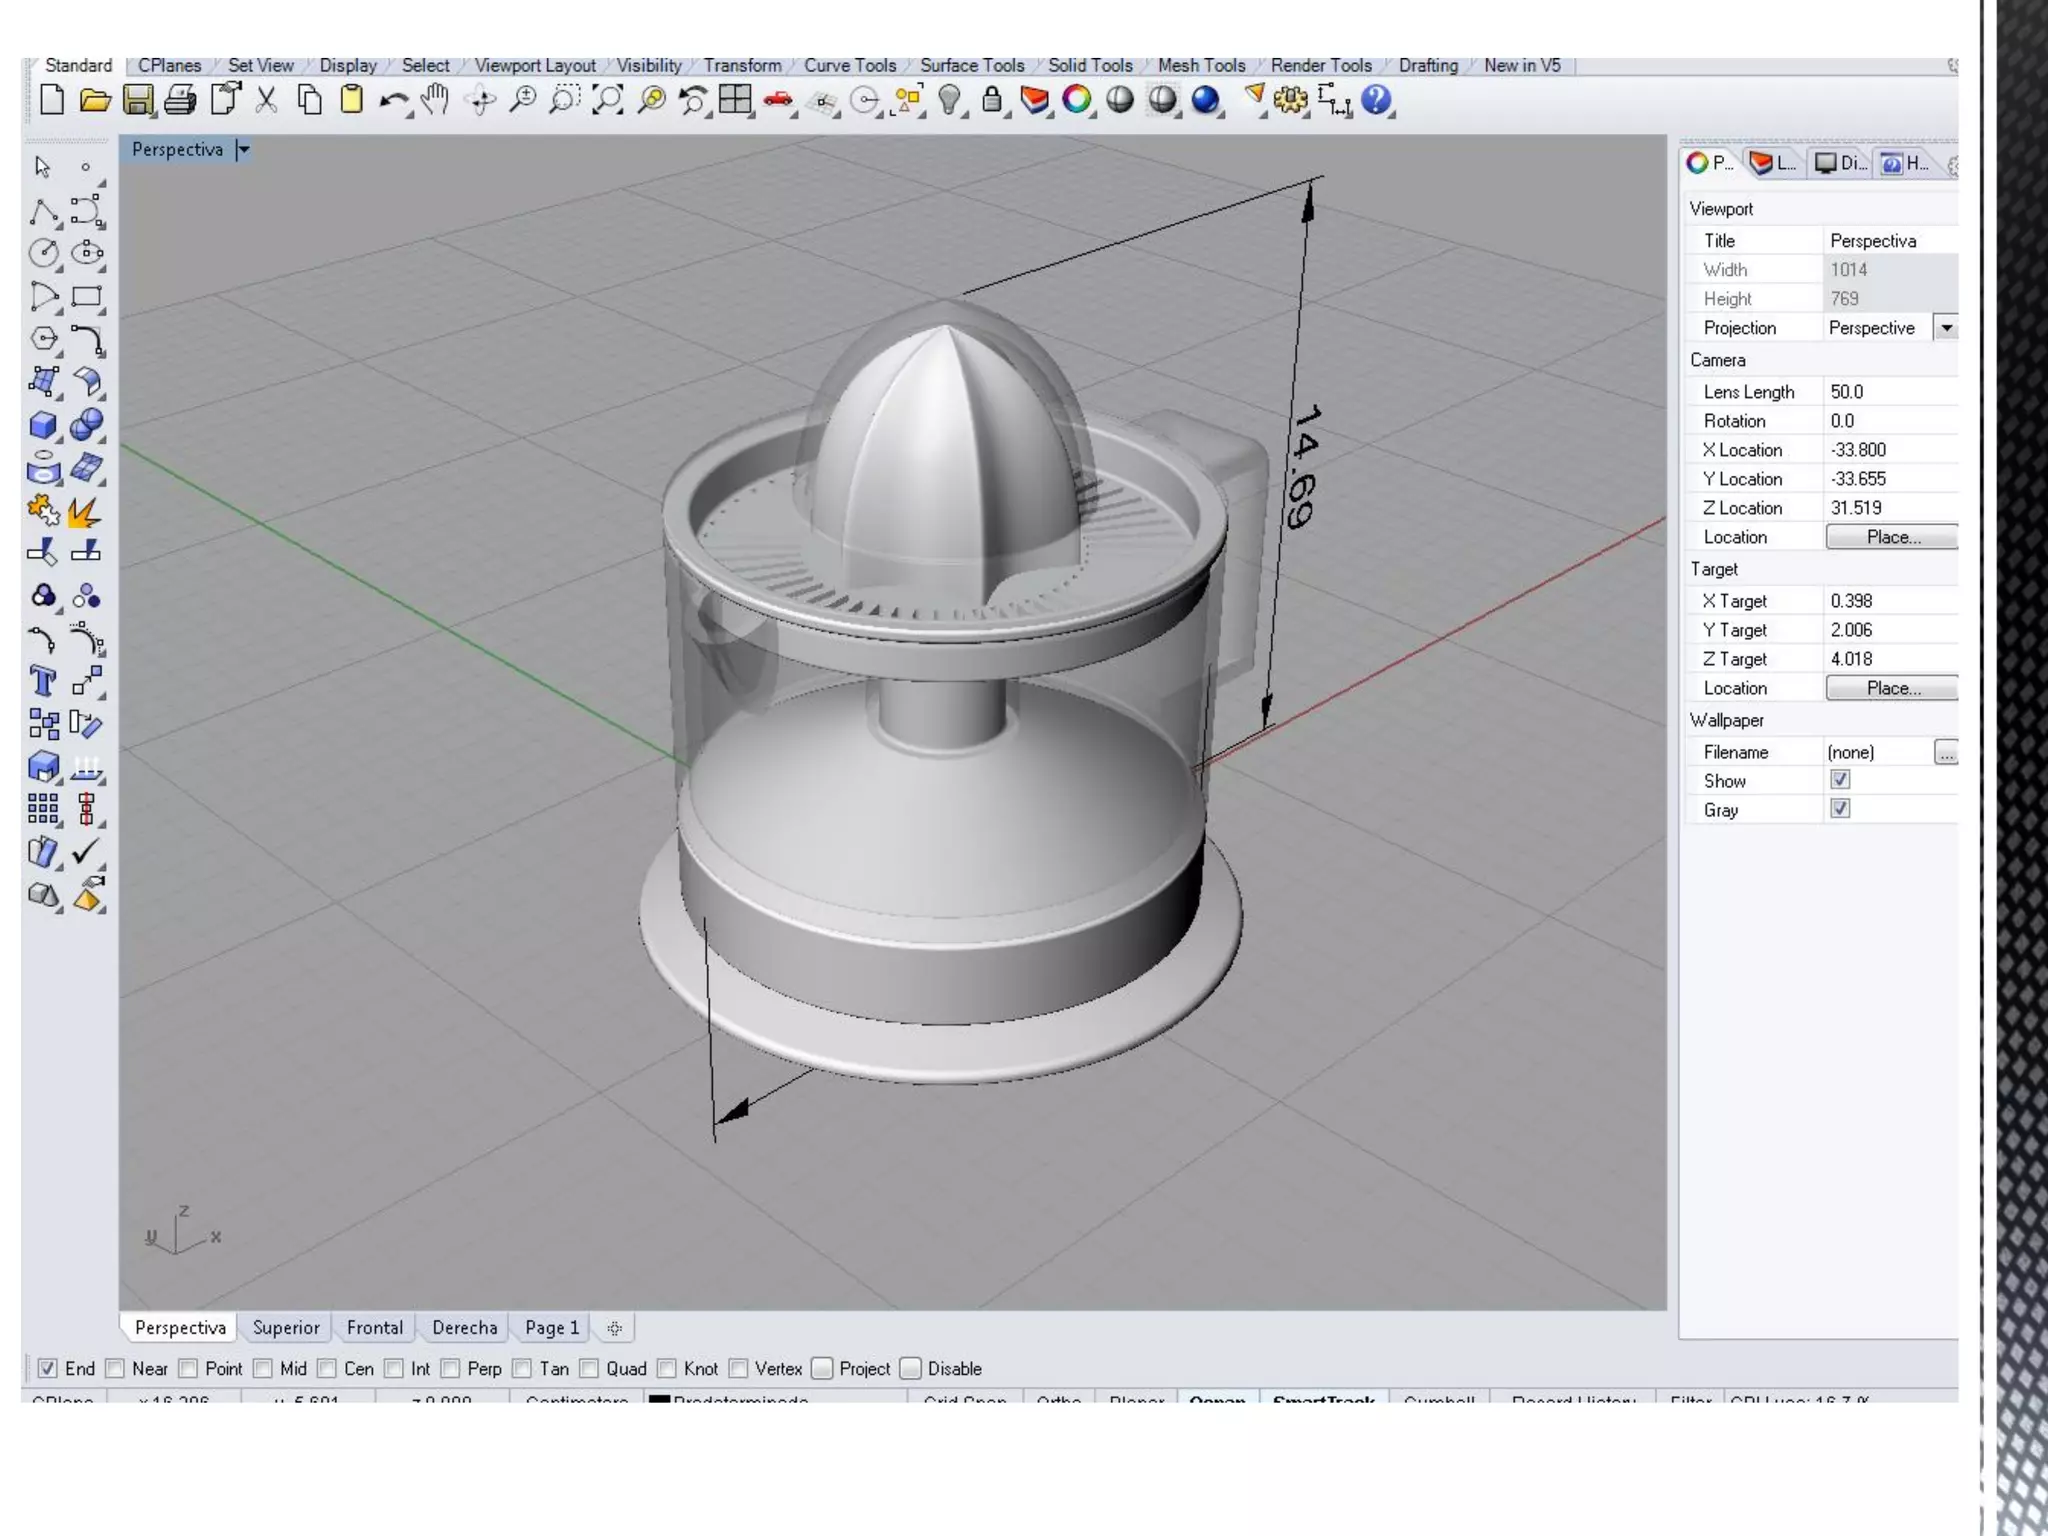Click the Wallpaper Filename browse button
The height and width of the screenshot is (1536, 2048).
point(1945,752)
